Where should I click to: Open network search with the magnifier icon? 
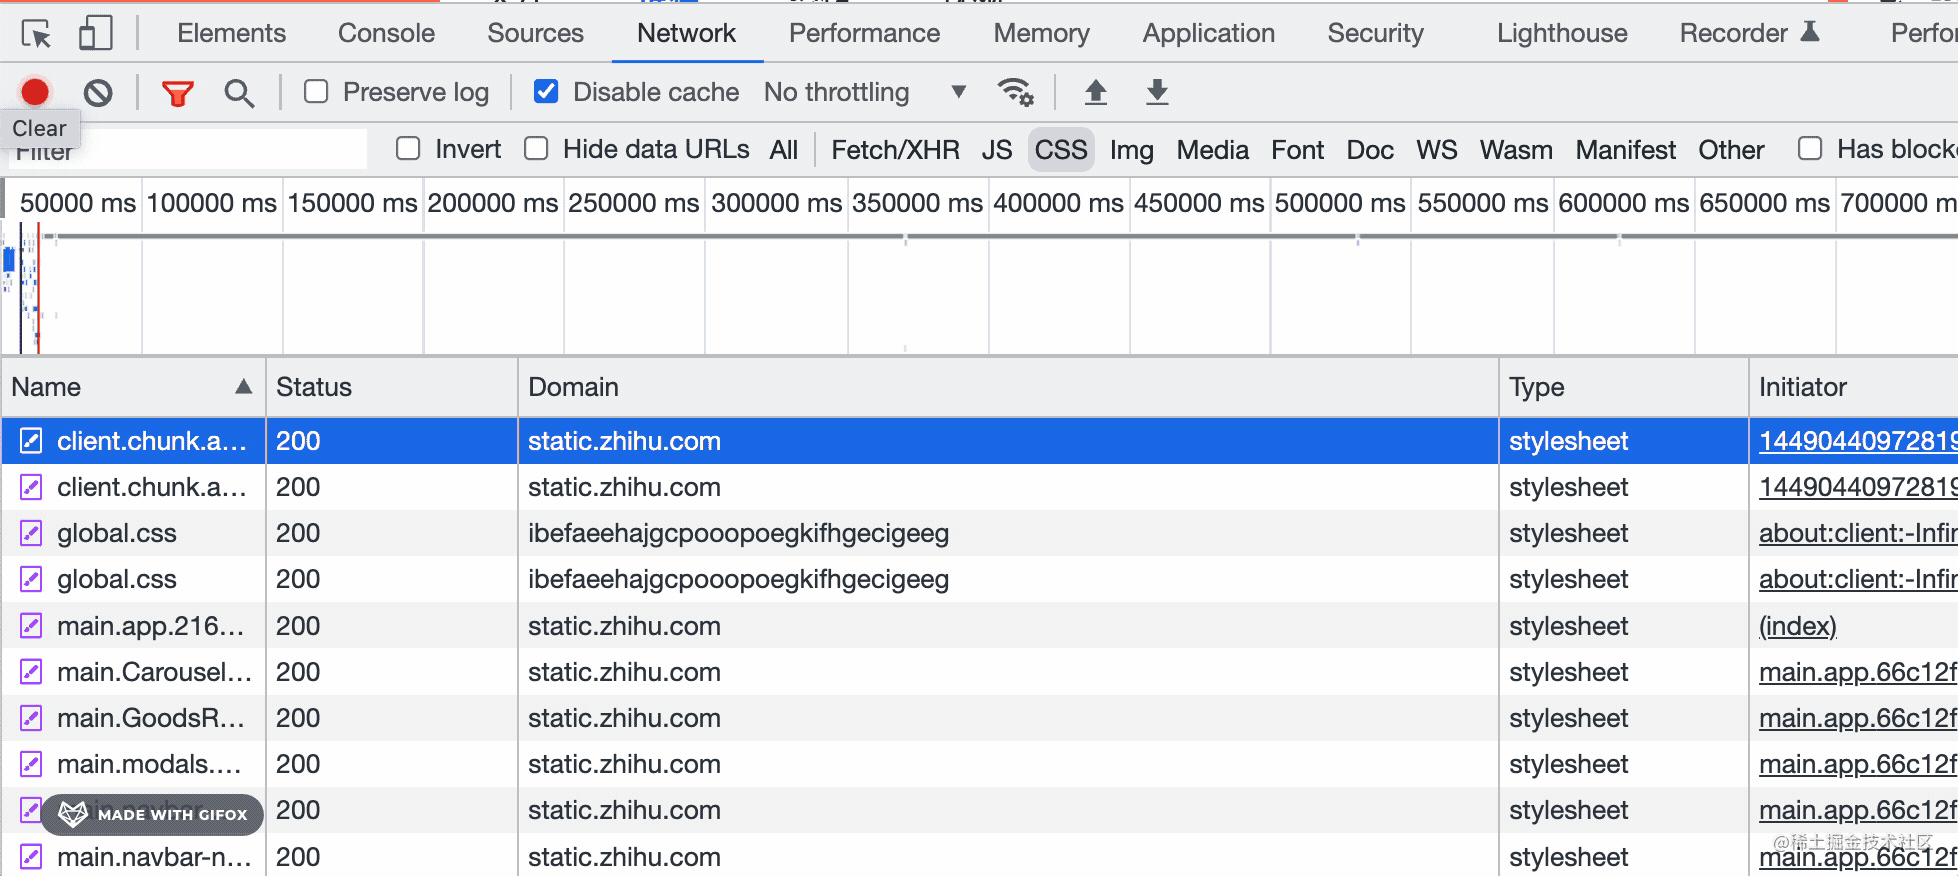click(239, 93)
